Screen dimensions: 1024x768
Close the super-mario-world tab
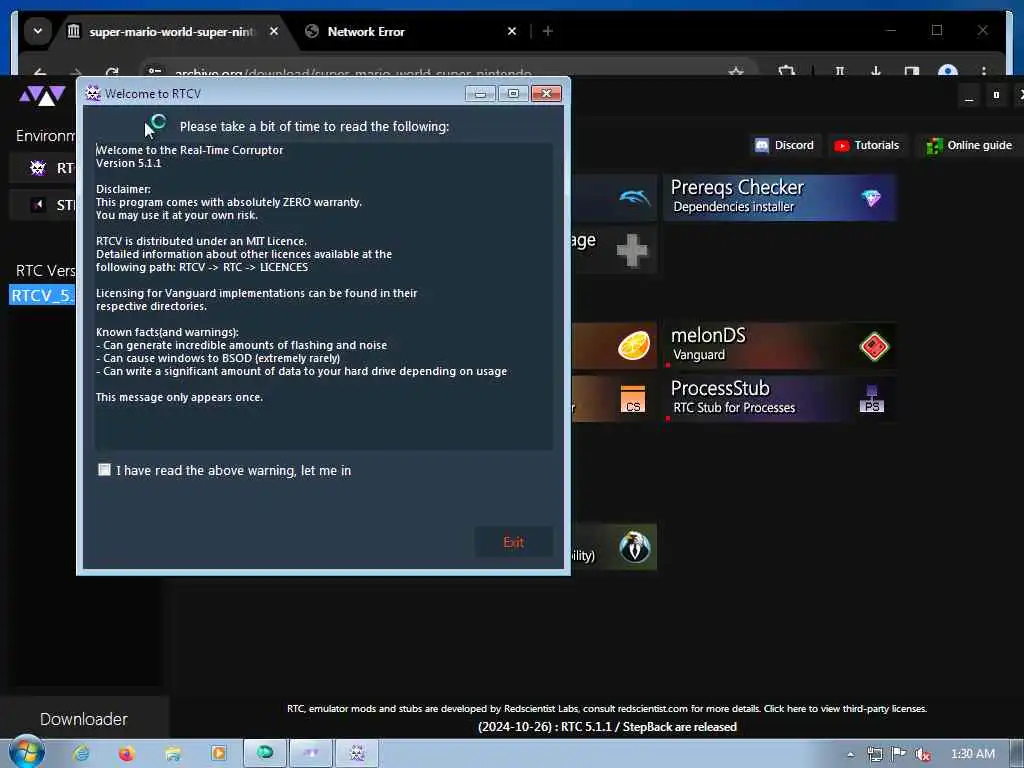pos(274,31)
